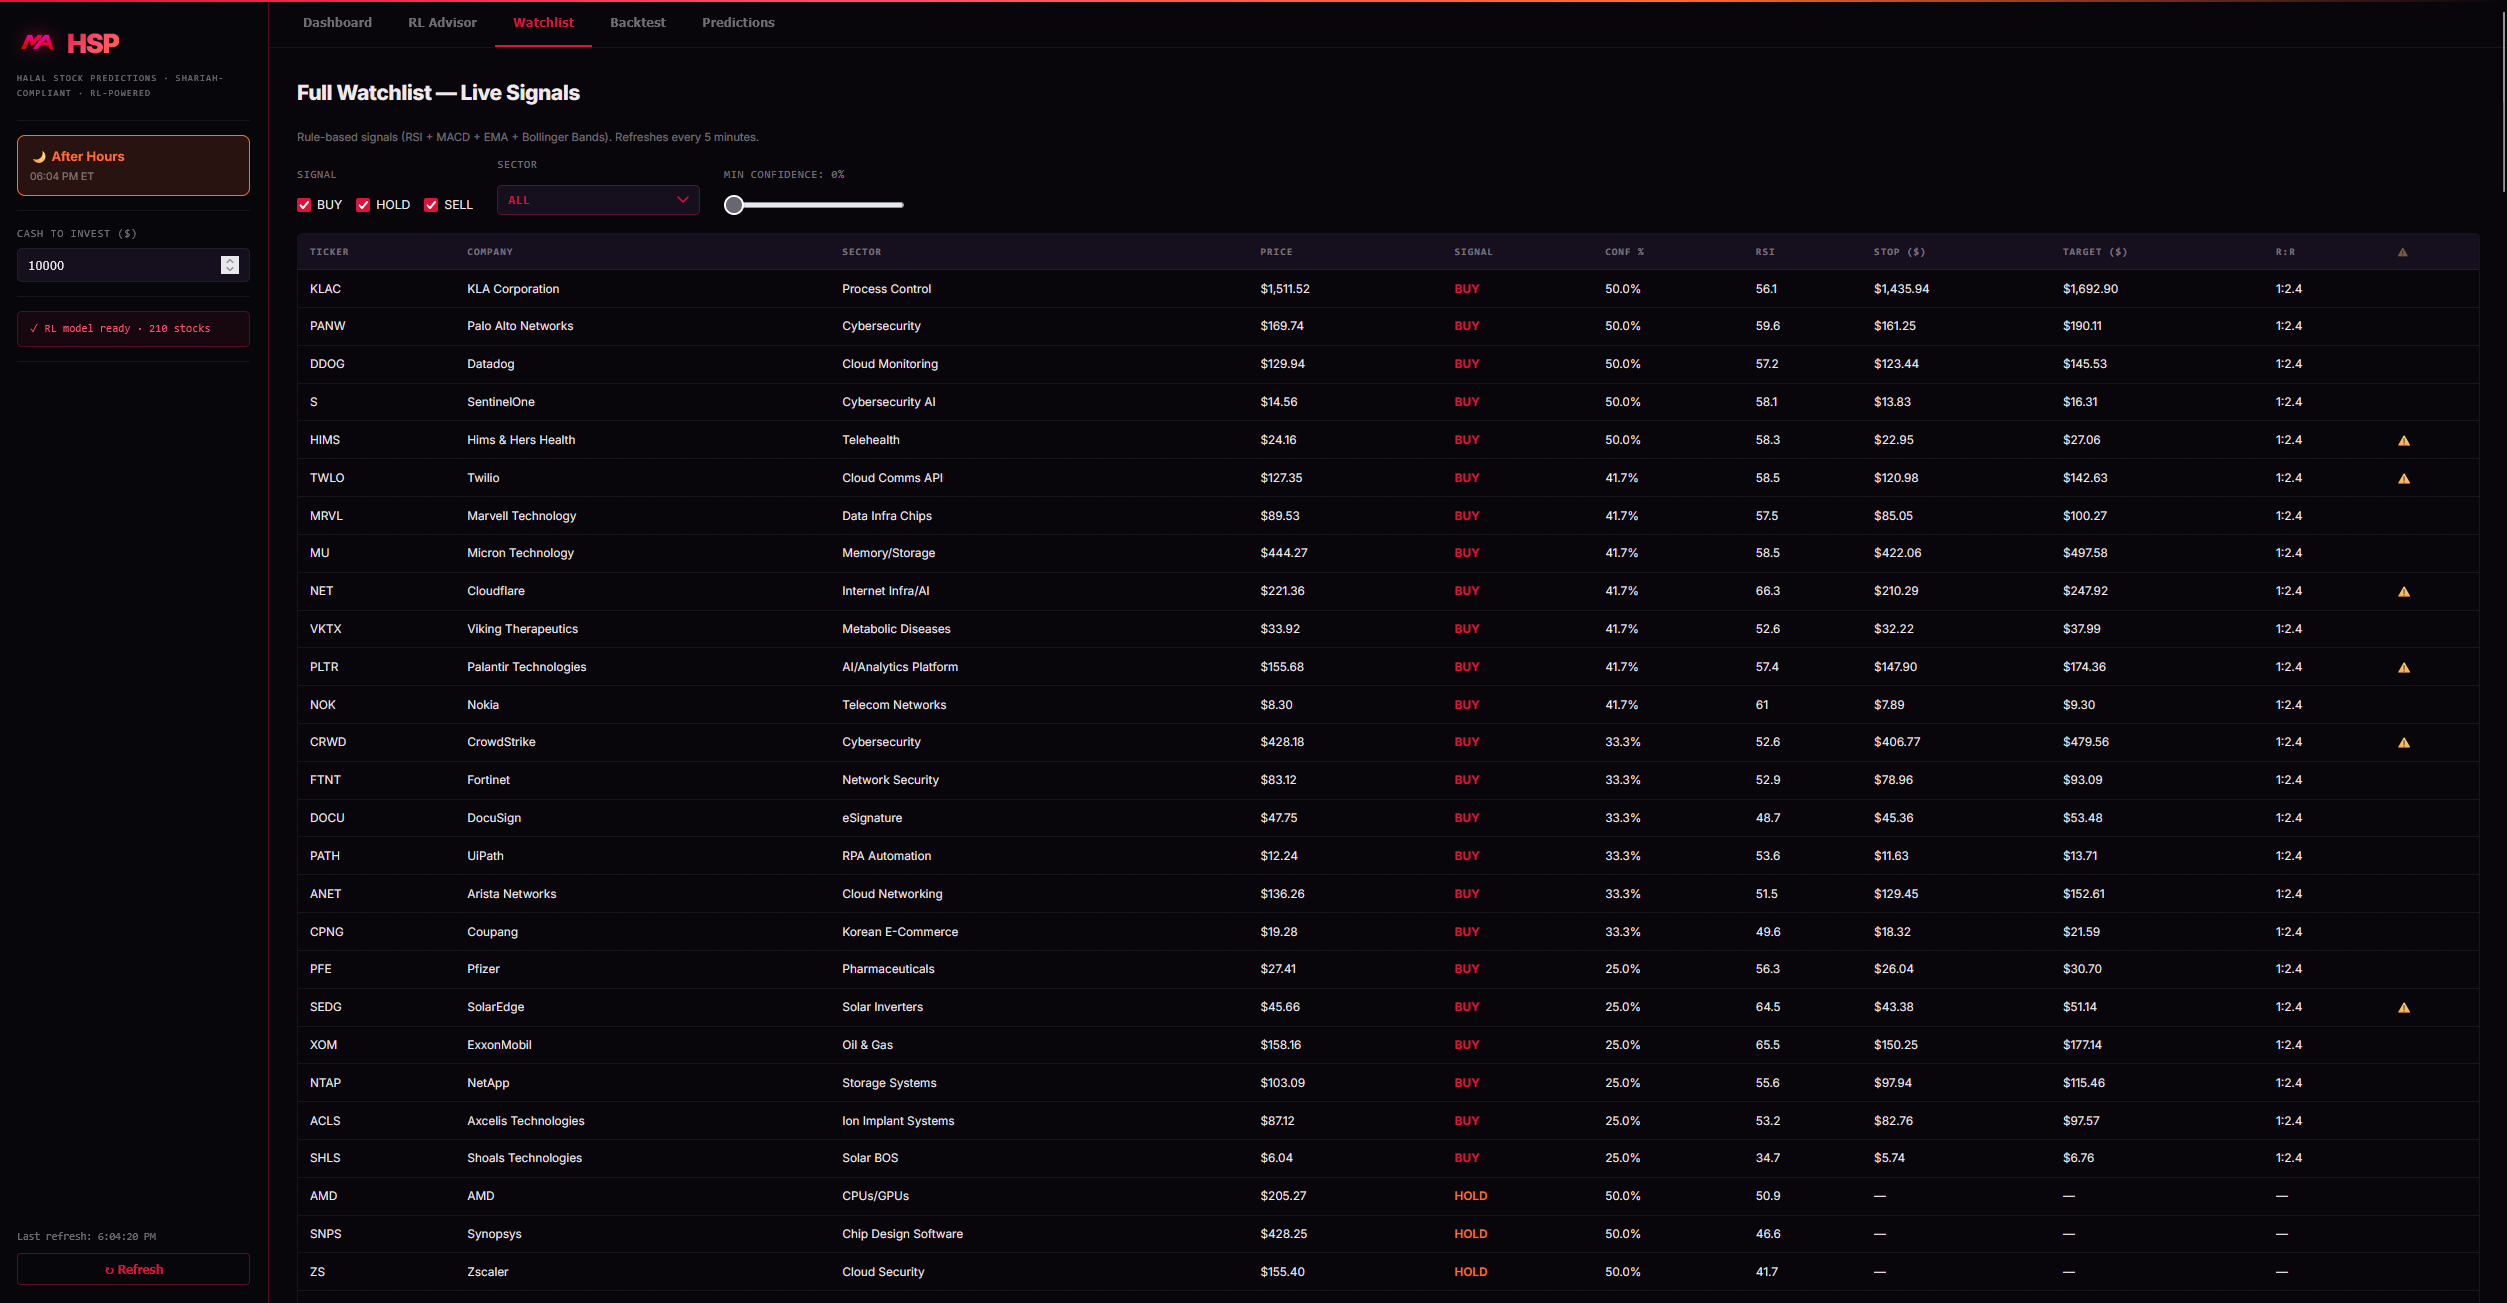Switch to the Backtest tab

click(637, 22)
